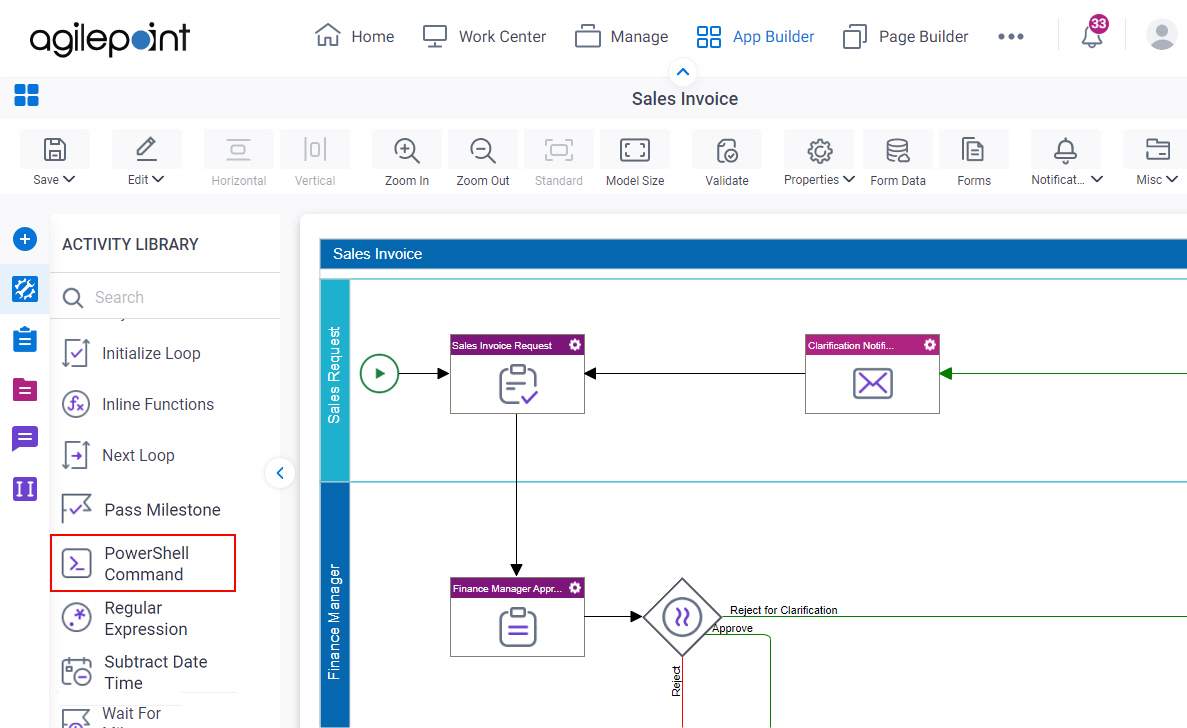Collapse the Activity Library panel arrow
Image resolution: width=1187 pixels, height=728 pixels.
[x=280, y=473]
